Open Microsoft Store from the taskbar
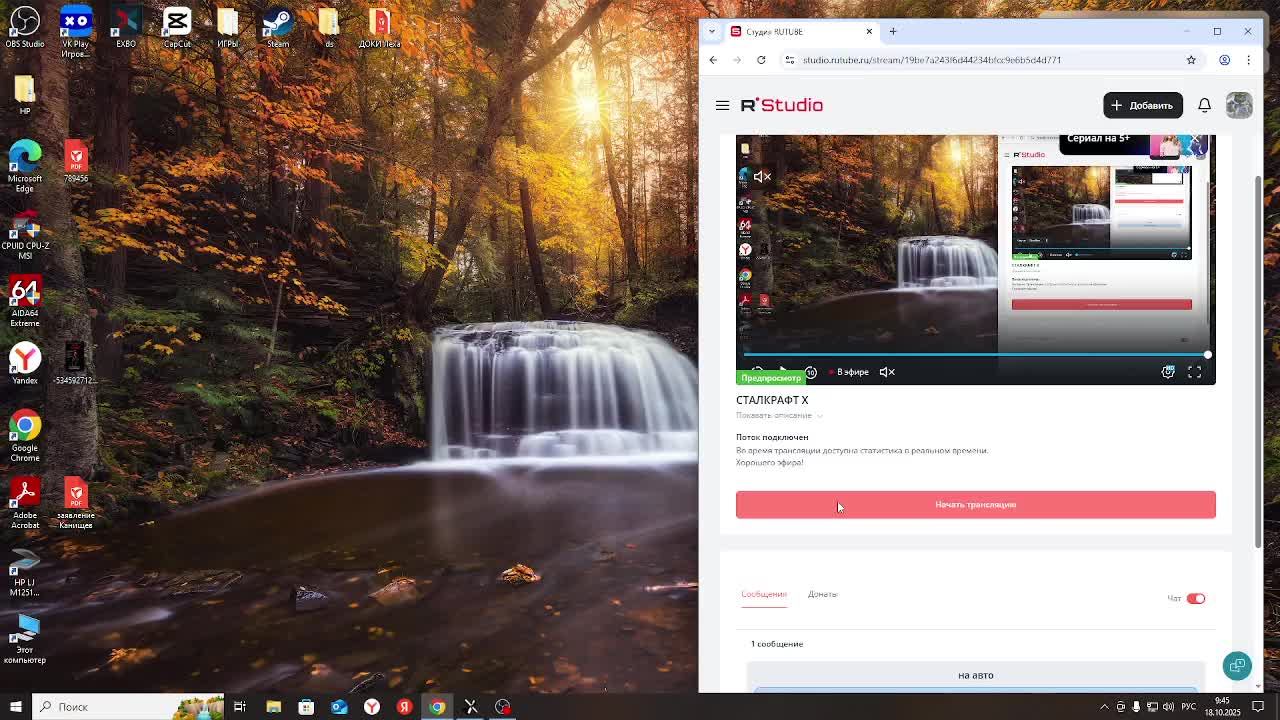The height and width of the screenshot is (720, 1280). click(306, 707)
